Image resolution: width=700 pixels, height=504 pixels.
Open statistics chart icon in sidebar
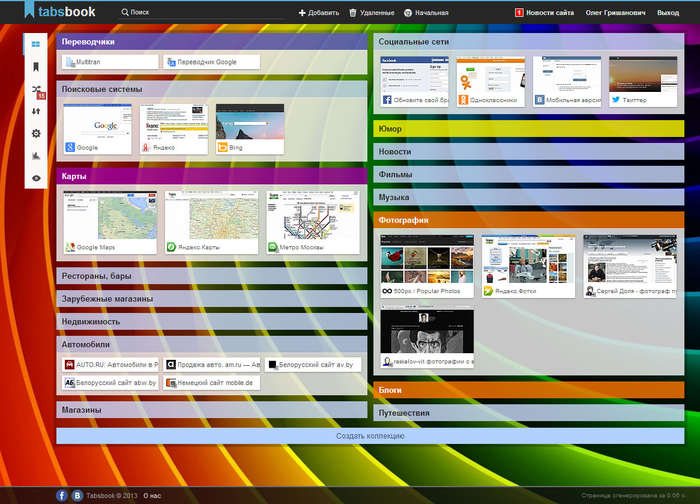click(x=36, y=156)
